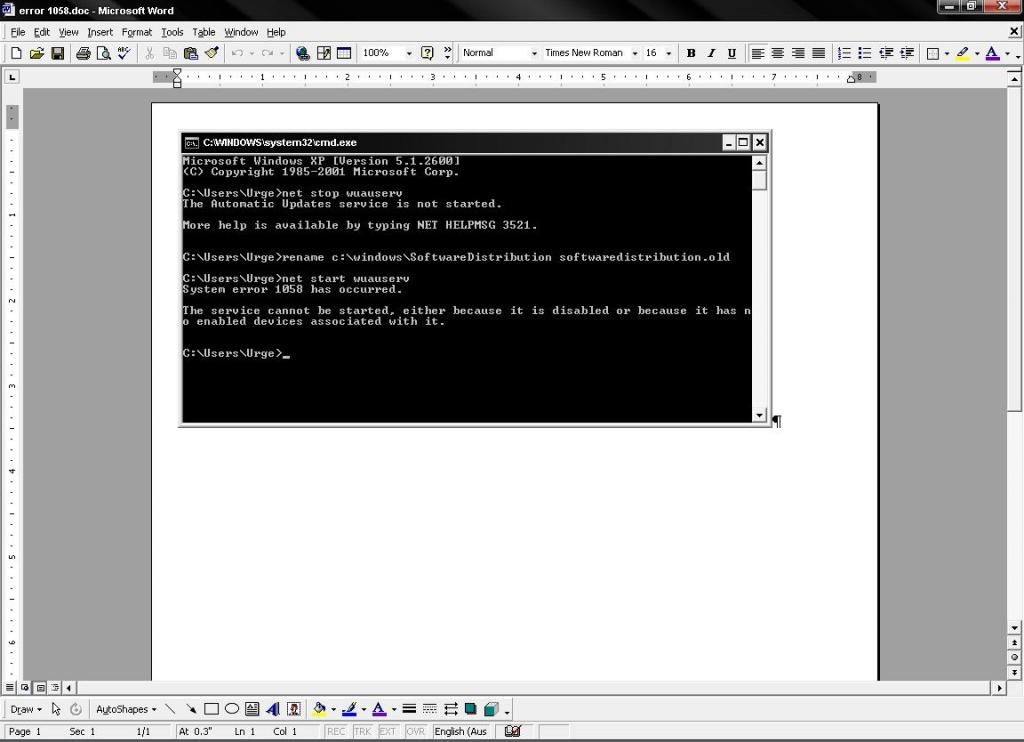Image resolution: width=1024 pixels, height=742 pixels.
Task: Open the Arrow Style options
Action: 451,709
